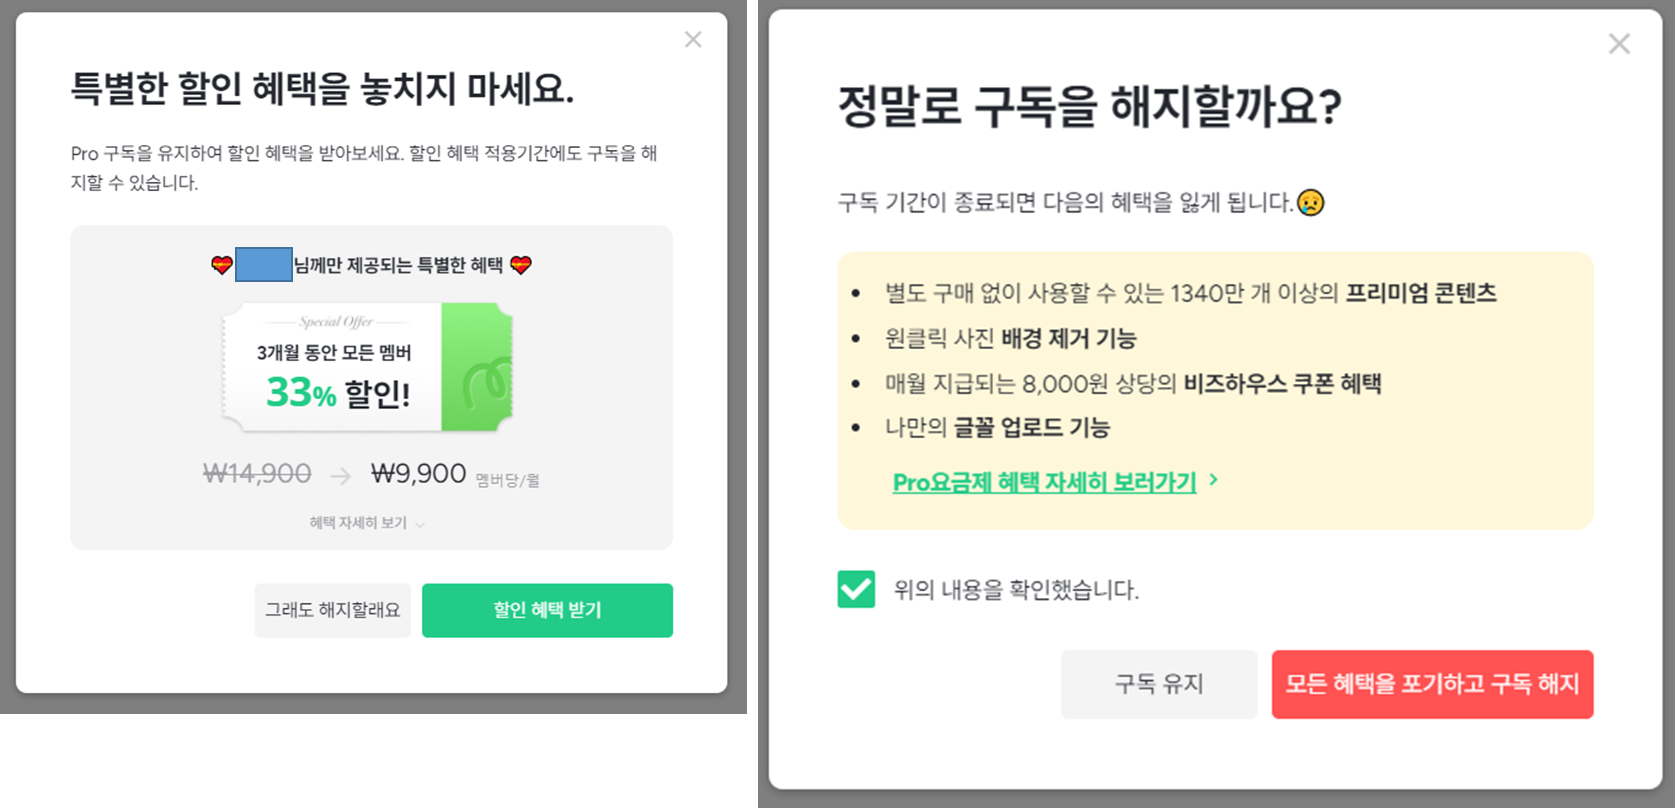Click the chevron next to 혜택 자세히 보기
This screenshot has width=1675, height=808.
pyautogui.click(x=420, y=523)
